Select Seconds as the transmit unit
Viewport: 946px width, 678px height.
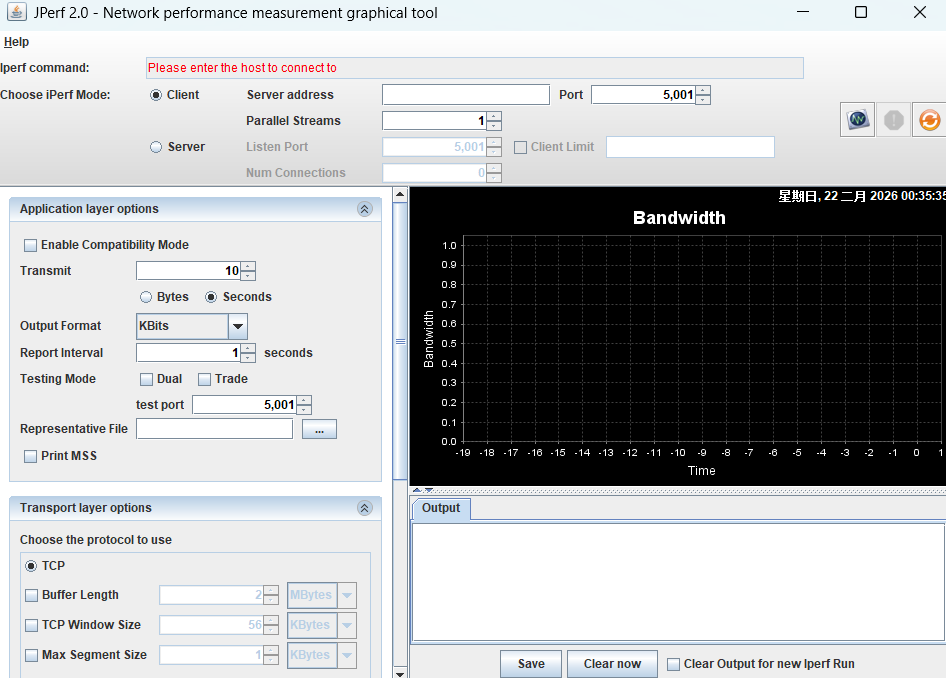point(211,297)
